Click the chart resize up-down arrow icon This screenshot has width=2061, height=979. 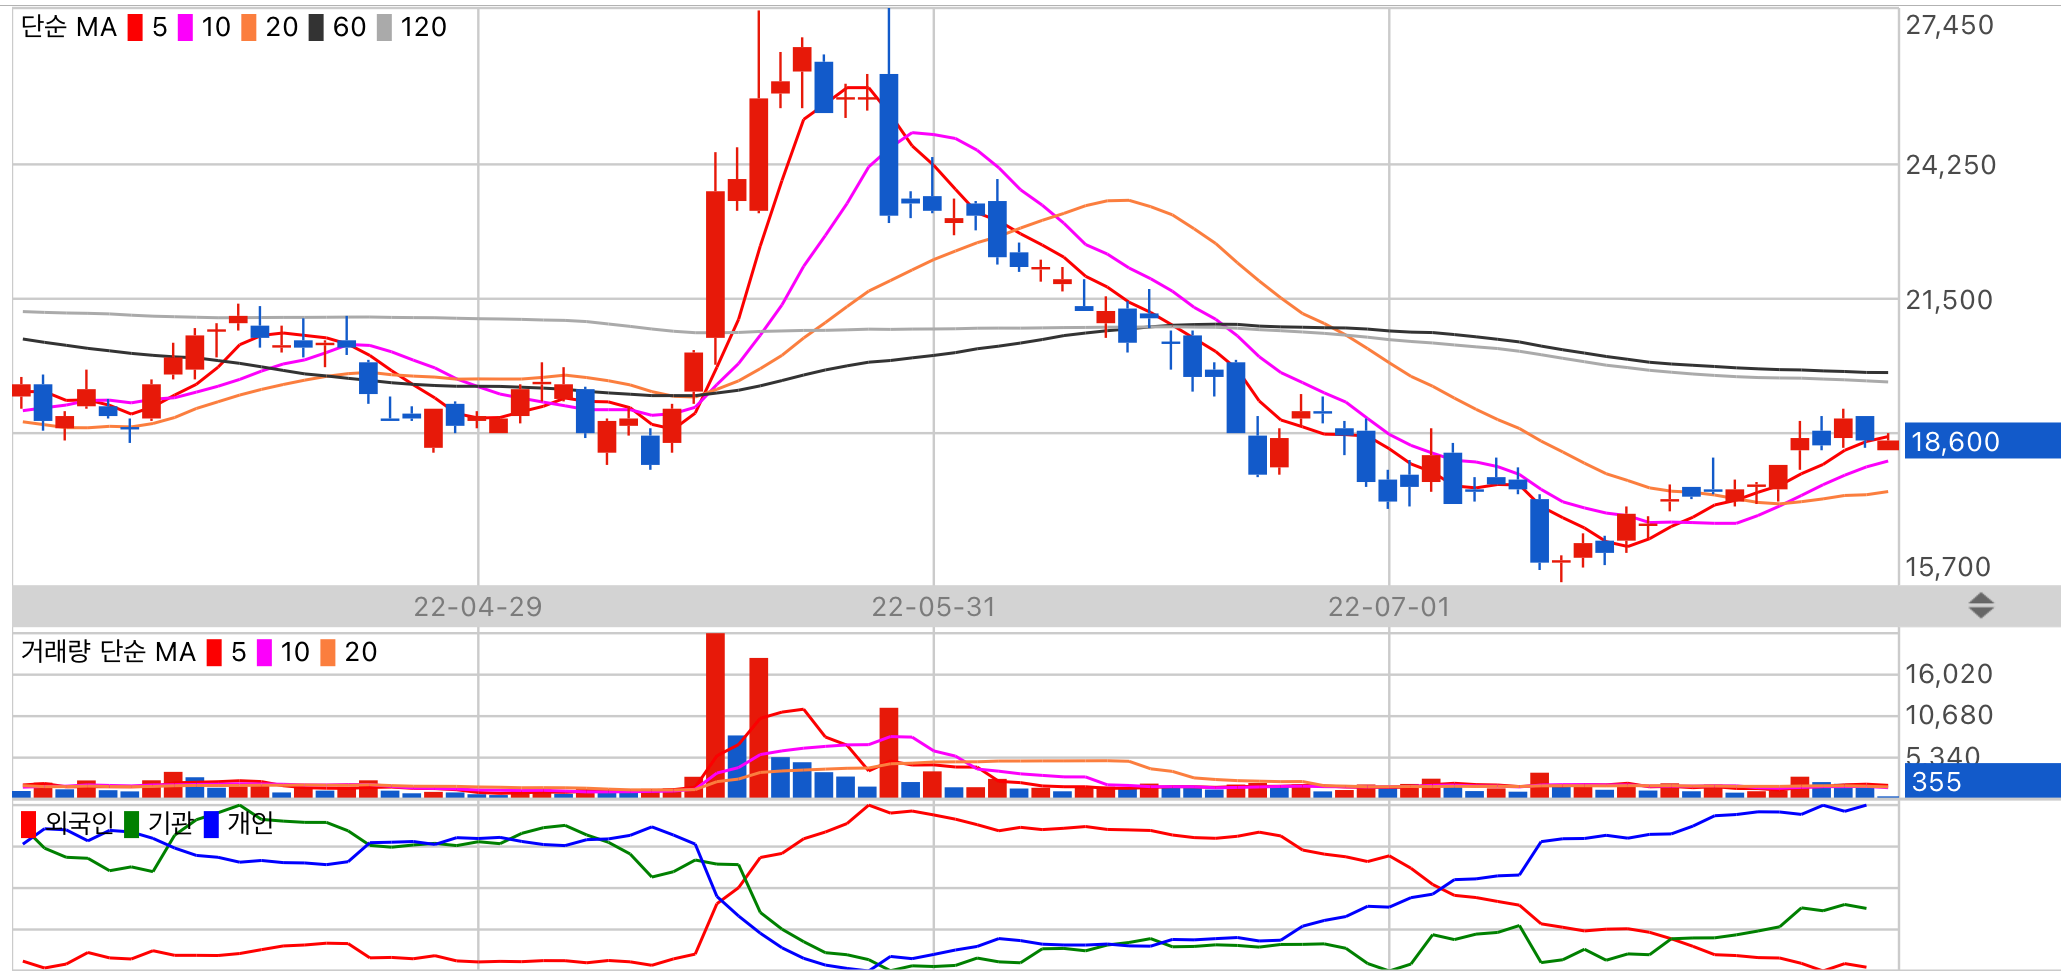pyautogui.click(x=1980, y=606)
